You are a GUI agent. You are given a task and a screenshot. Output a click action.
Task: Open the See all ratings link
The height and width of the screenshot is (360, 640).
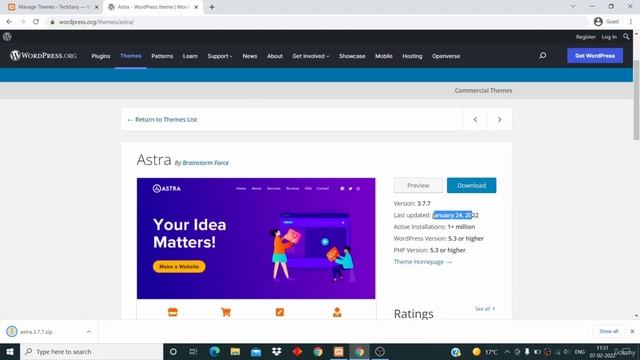point(485,309)
